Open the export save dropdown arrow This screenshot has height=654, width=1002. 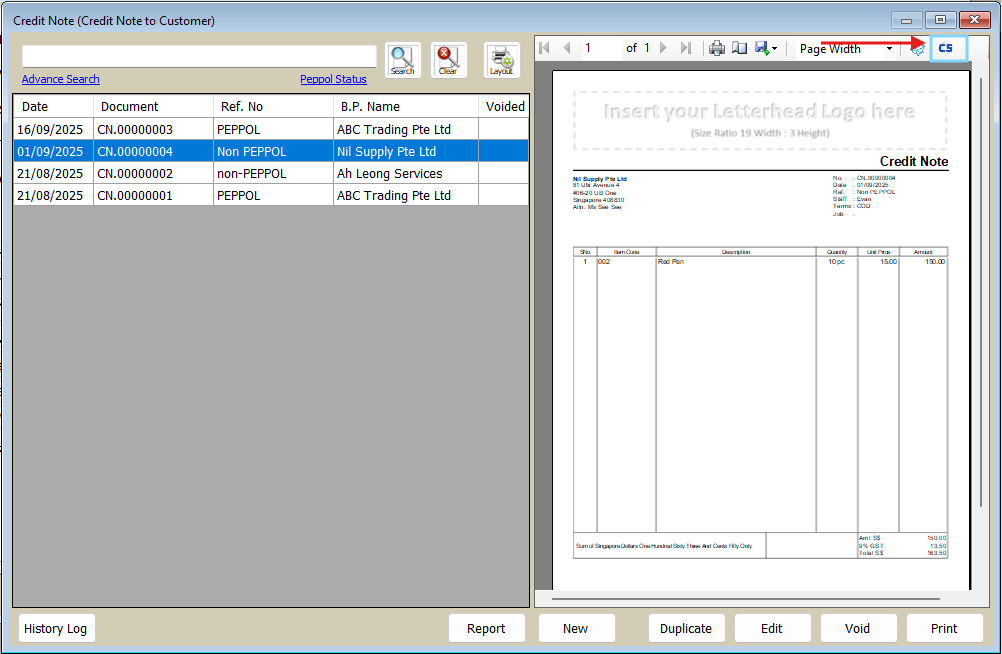(774, 49)
